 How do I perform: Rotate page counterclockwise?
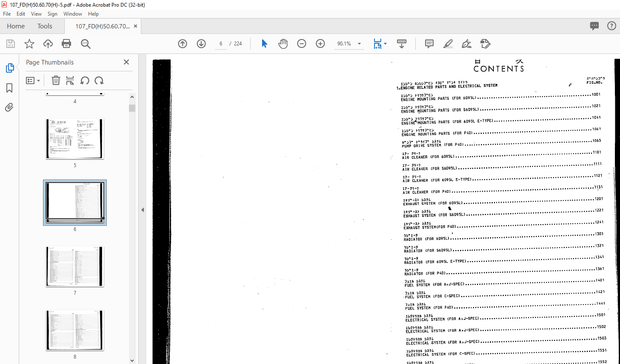coord(85,81)
